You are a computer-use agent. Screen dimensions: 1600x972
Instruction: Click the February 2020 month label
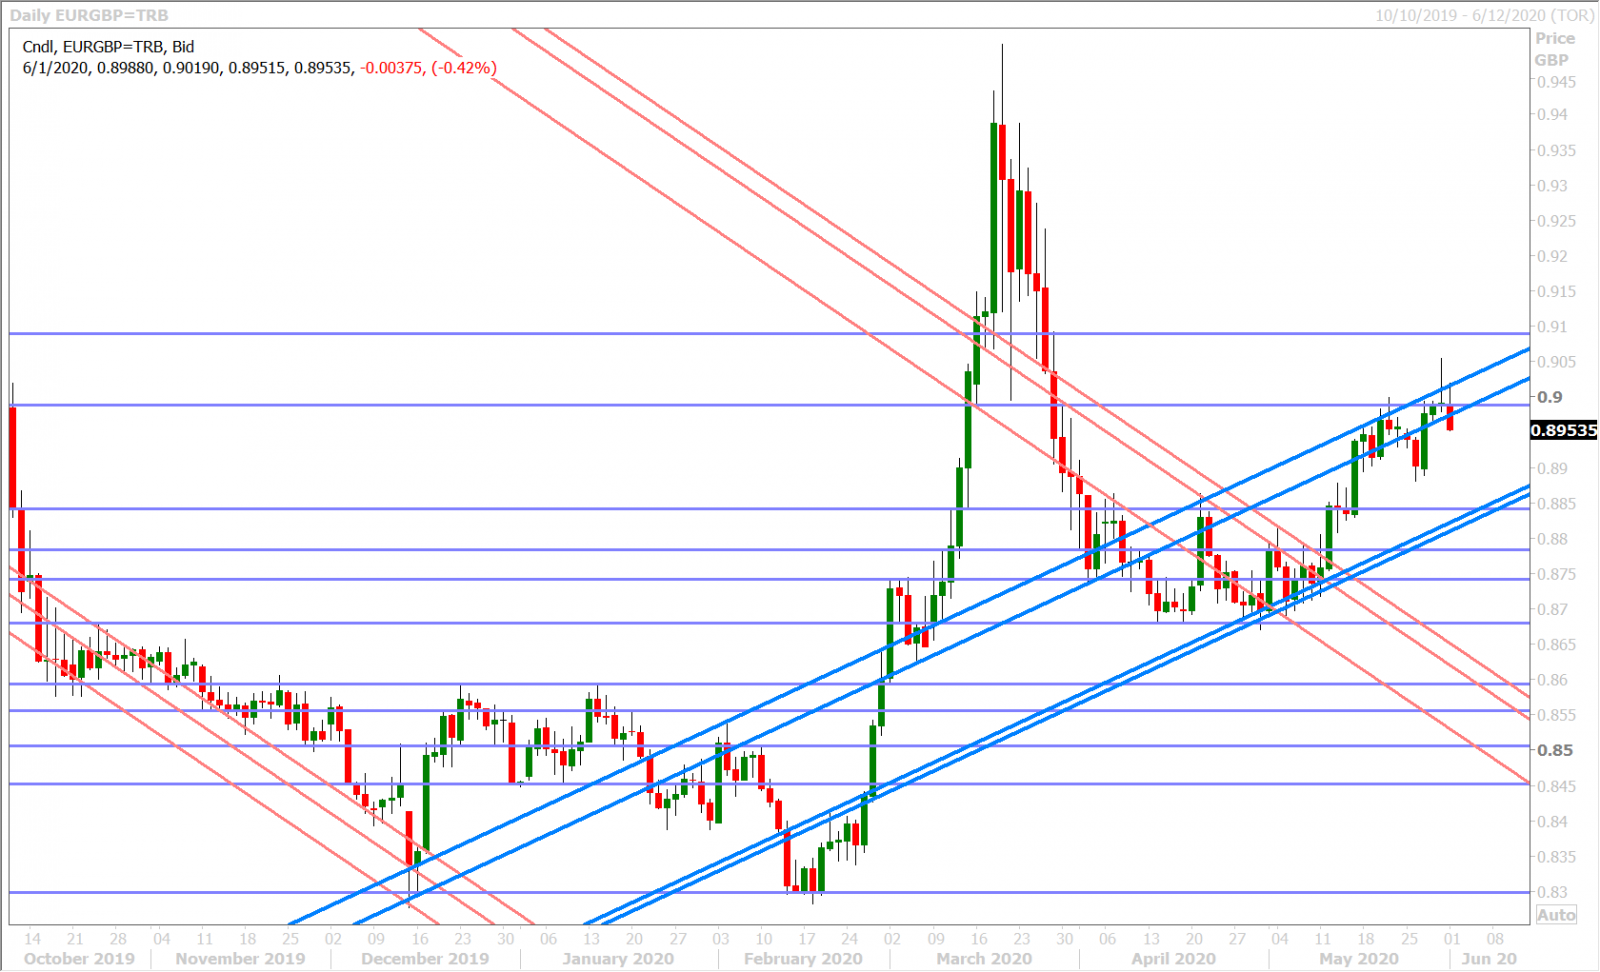click(803, 959)
